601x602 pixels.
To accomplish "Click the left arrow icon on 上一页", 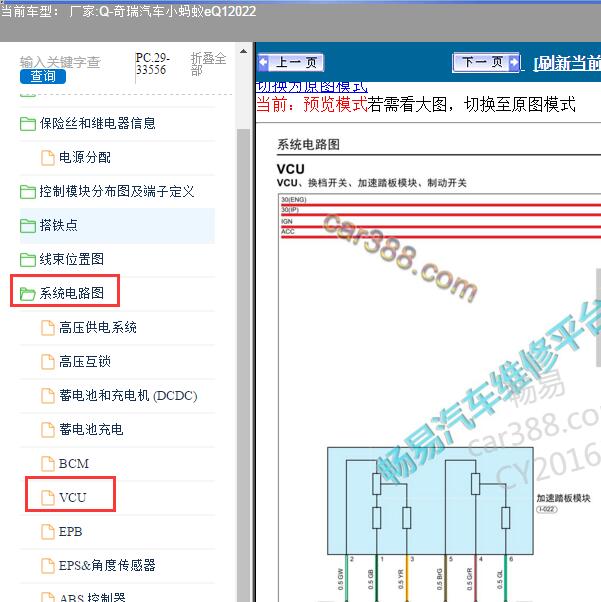I will [264, 62].
